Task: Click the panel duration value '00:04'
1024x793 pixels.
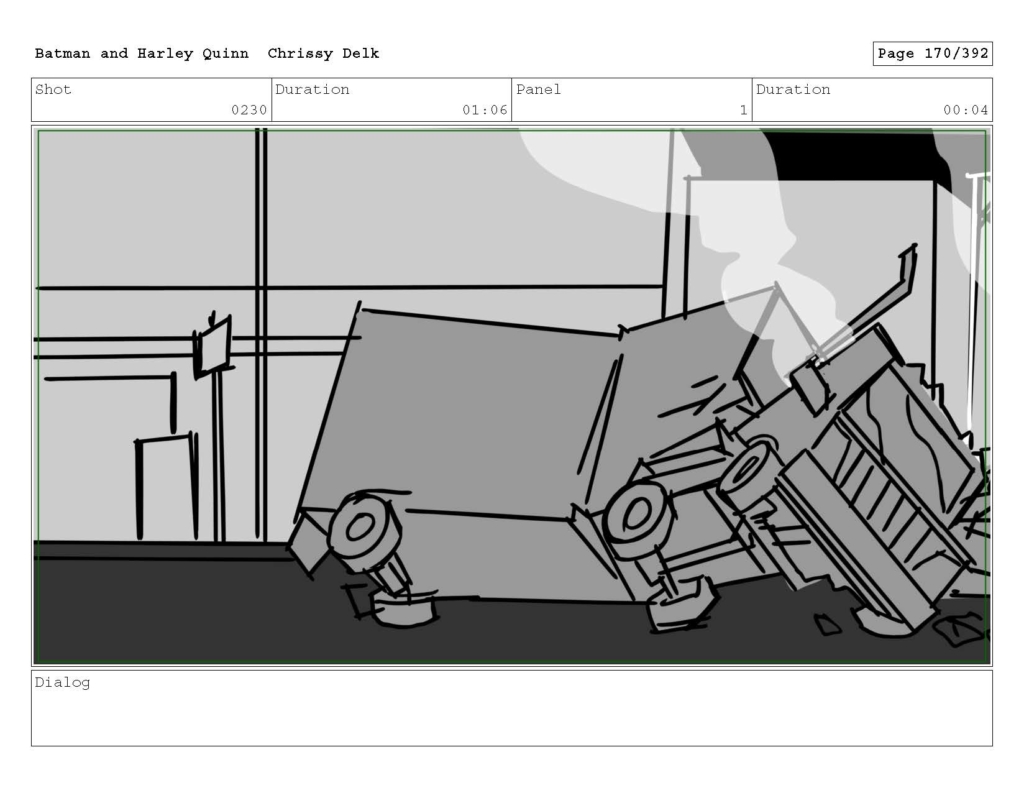Action: [x=965, y=110]
